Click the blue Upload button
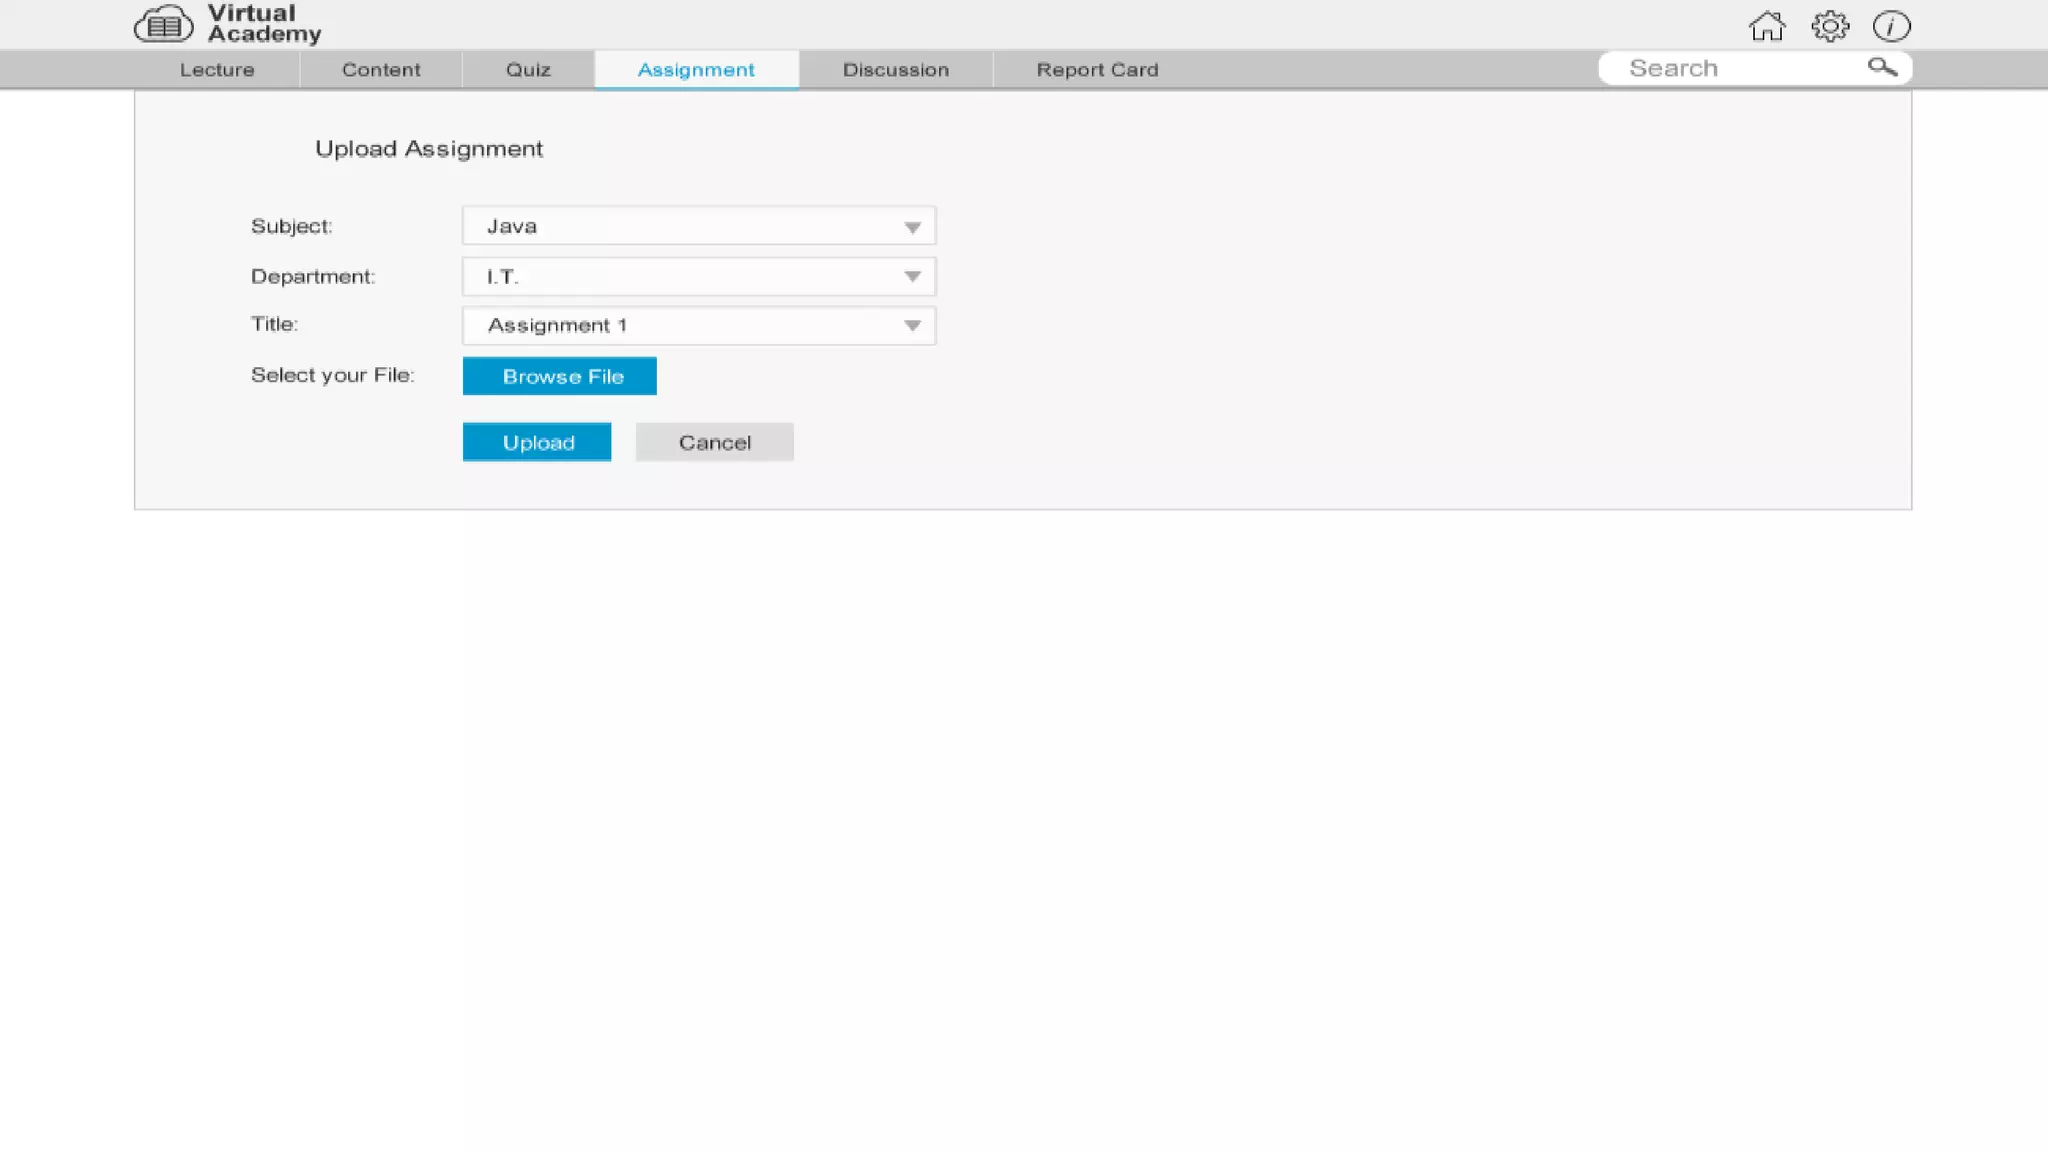The height and width of the screenshot is (1152, 2048). point(537,442)
